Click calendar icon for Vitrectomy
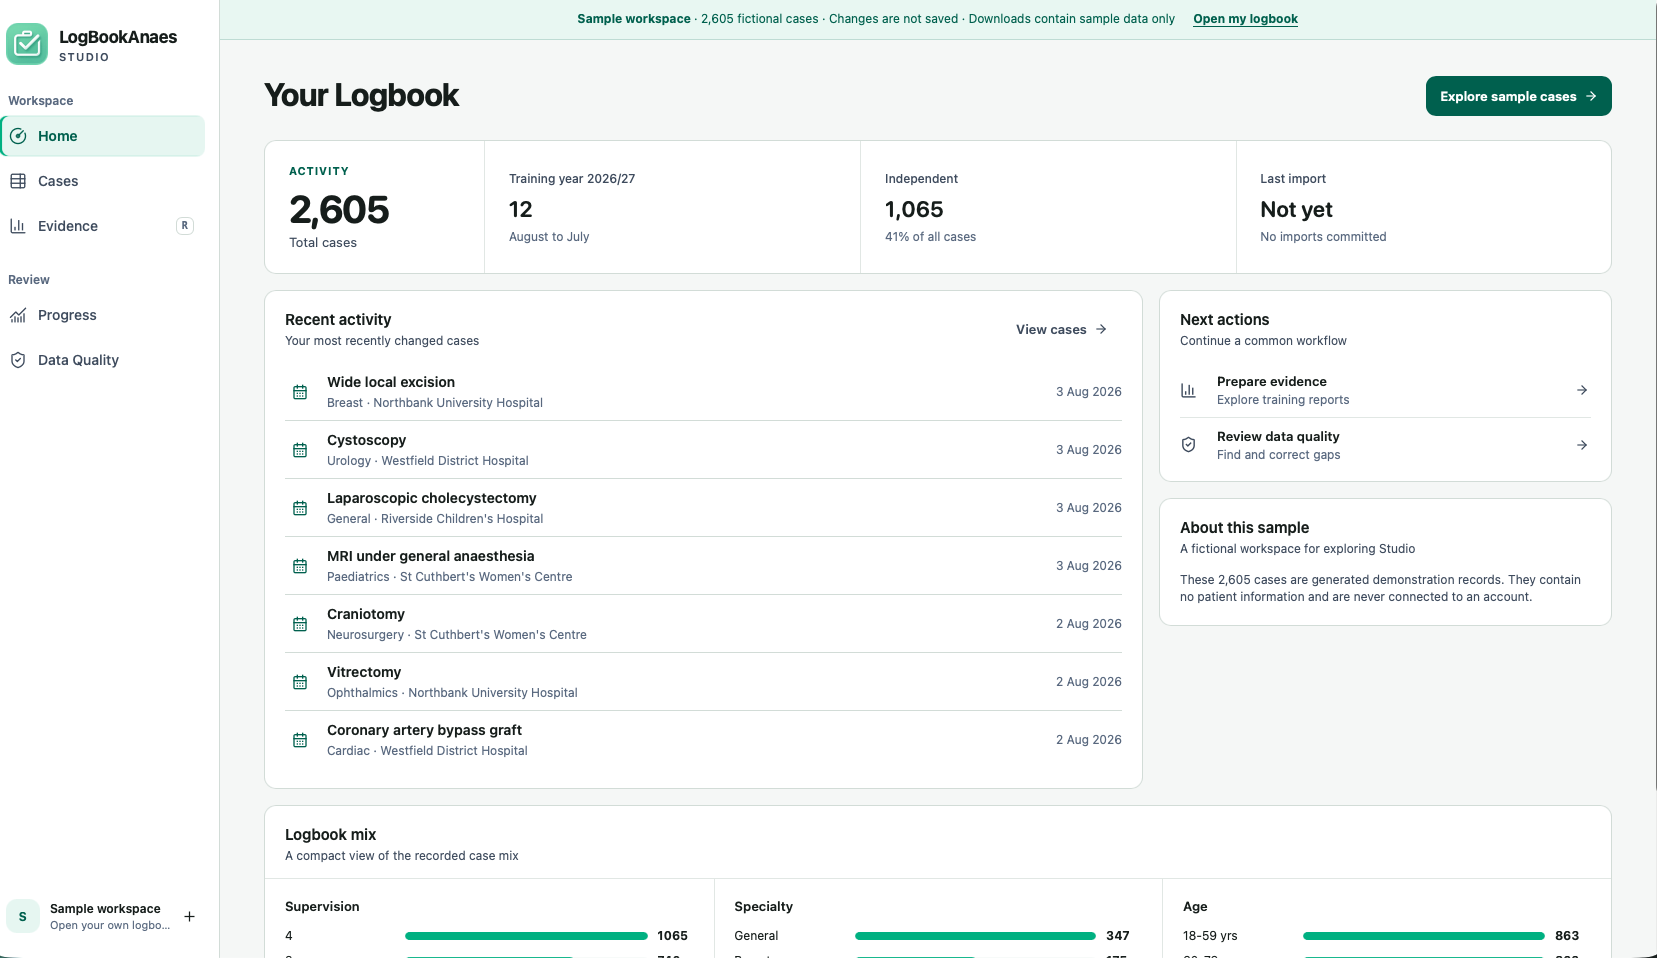This screenshot has height=958, width=1657. coord(300,682)
